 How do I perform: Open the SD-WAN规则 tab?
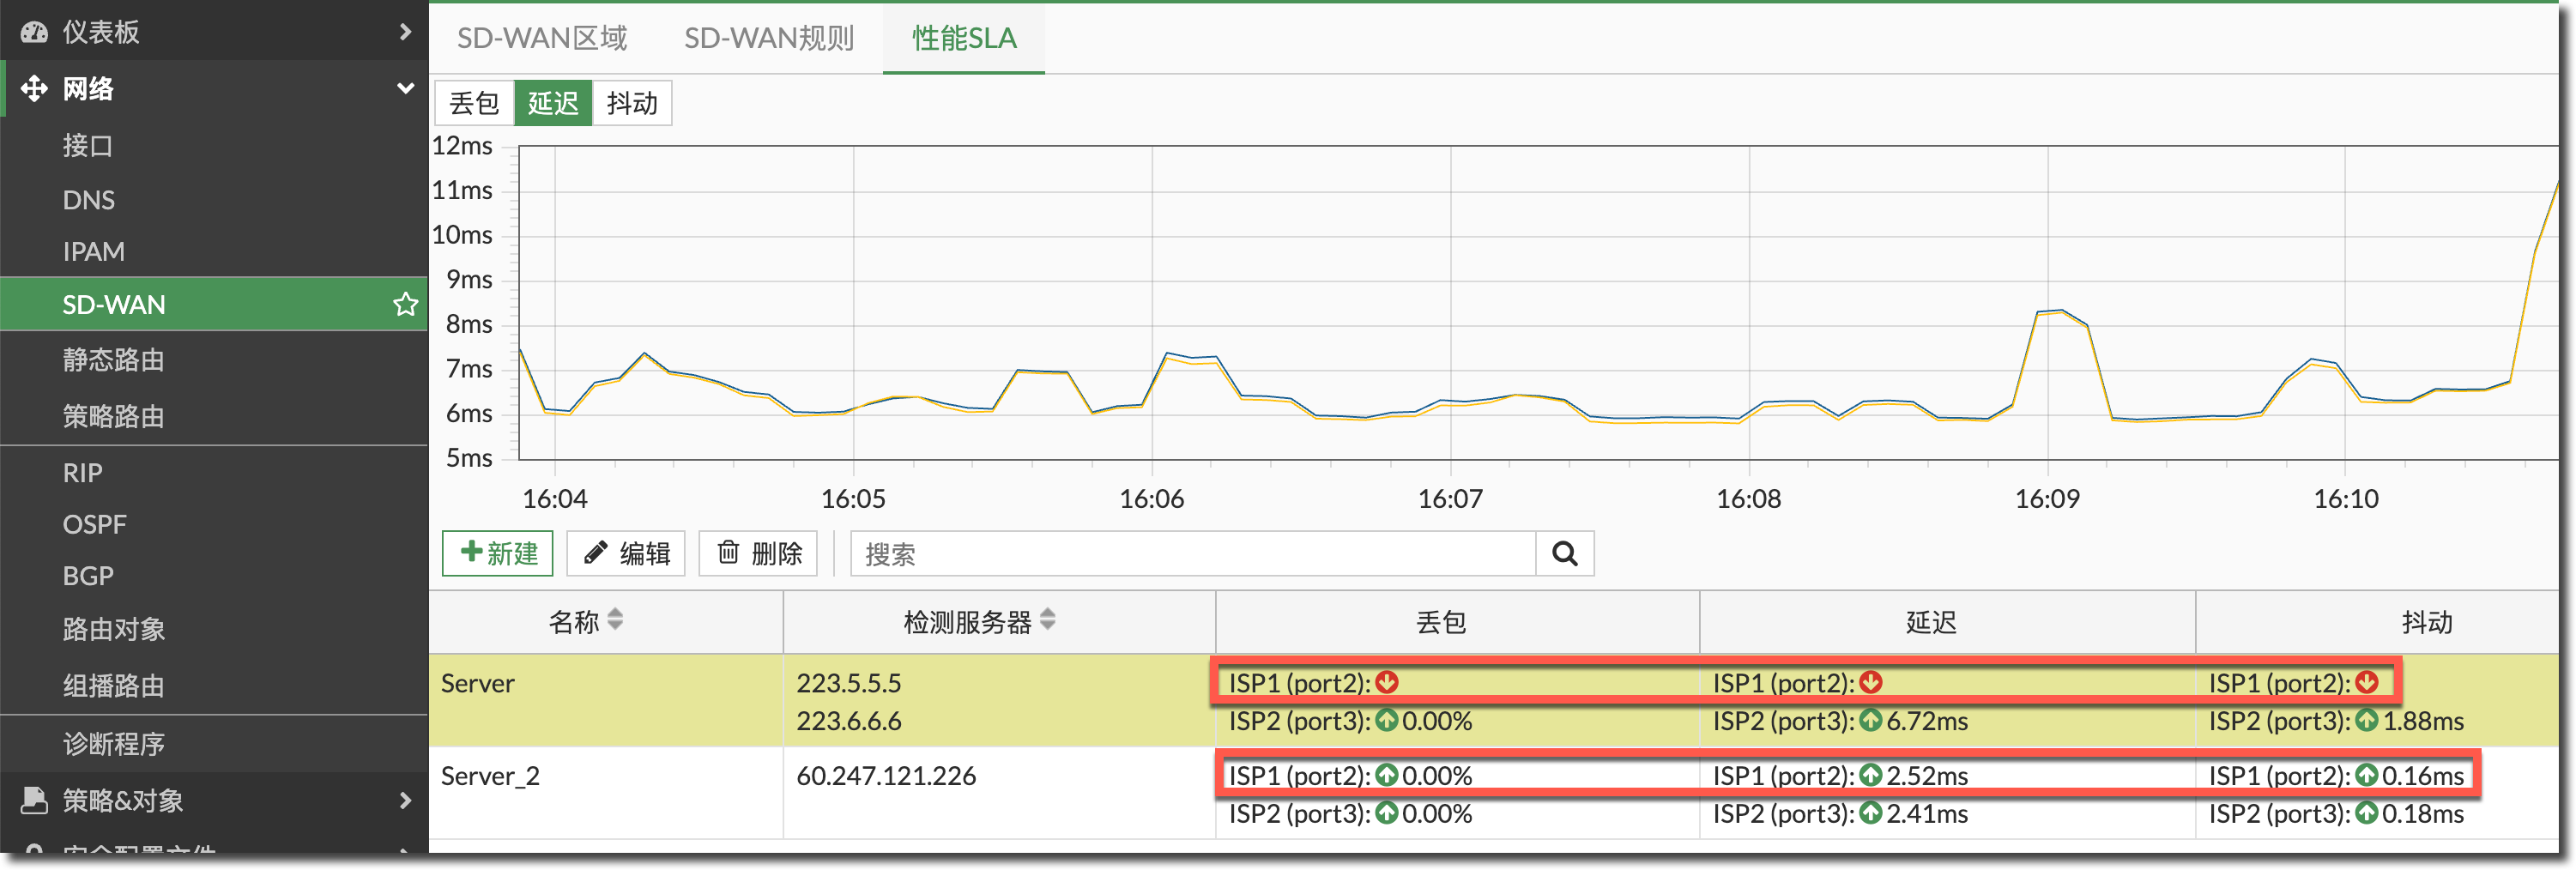768,38
